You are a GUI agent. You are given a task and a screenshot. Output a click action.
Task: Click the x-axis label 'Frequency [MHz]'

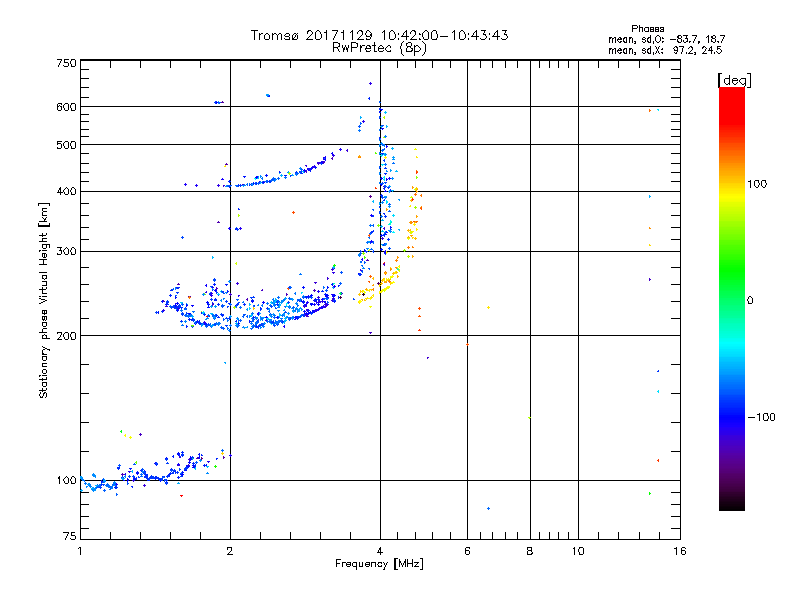[379, 564]
